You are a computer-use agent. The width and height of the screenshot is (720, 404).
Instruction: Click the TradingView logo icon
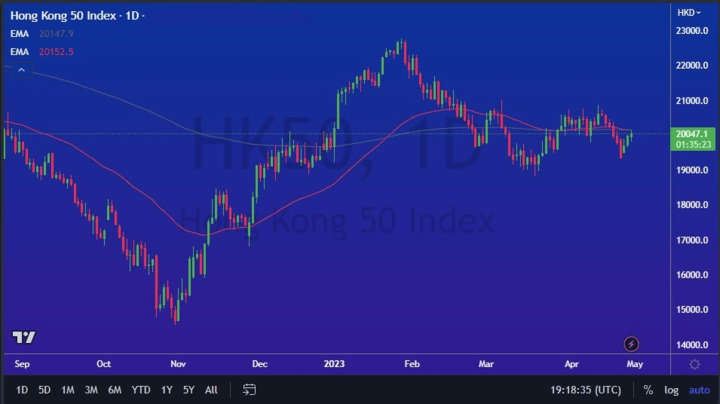[x=24, y=337]
